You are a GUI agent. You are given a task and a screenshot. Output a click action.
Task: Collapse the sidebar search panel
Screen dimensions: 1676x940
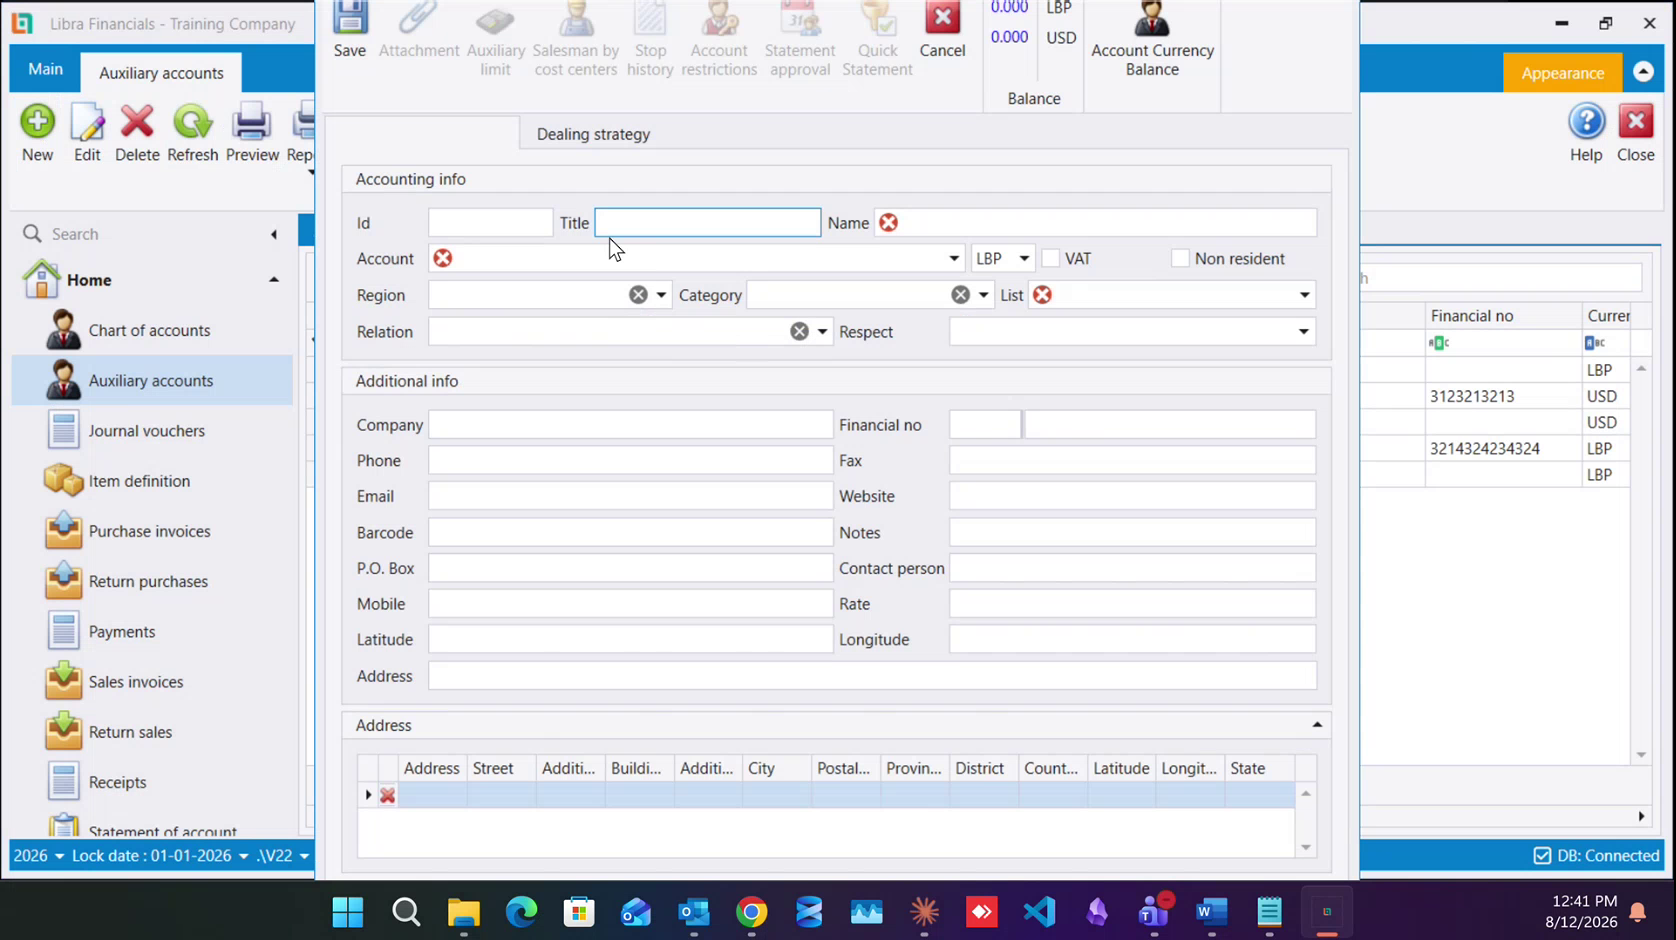tap(274, 234)
